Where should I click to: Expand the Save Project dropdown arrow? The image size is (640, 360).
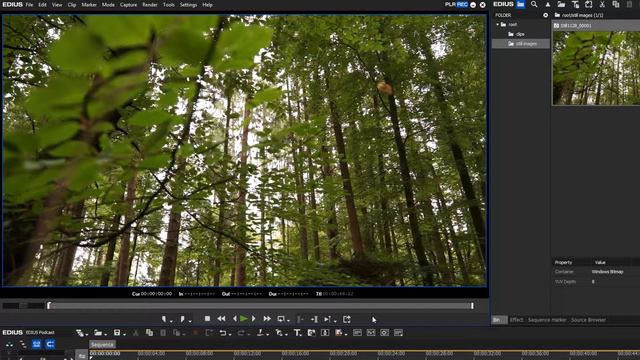124,334
